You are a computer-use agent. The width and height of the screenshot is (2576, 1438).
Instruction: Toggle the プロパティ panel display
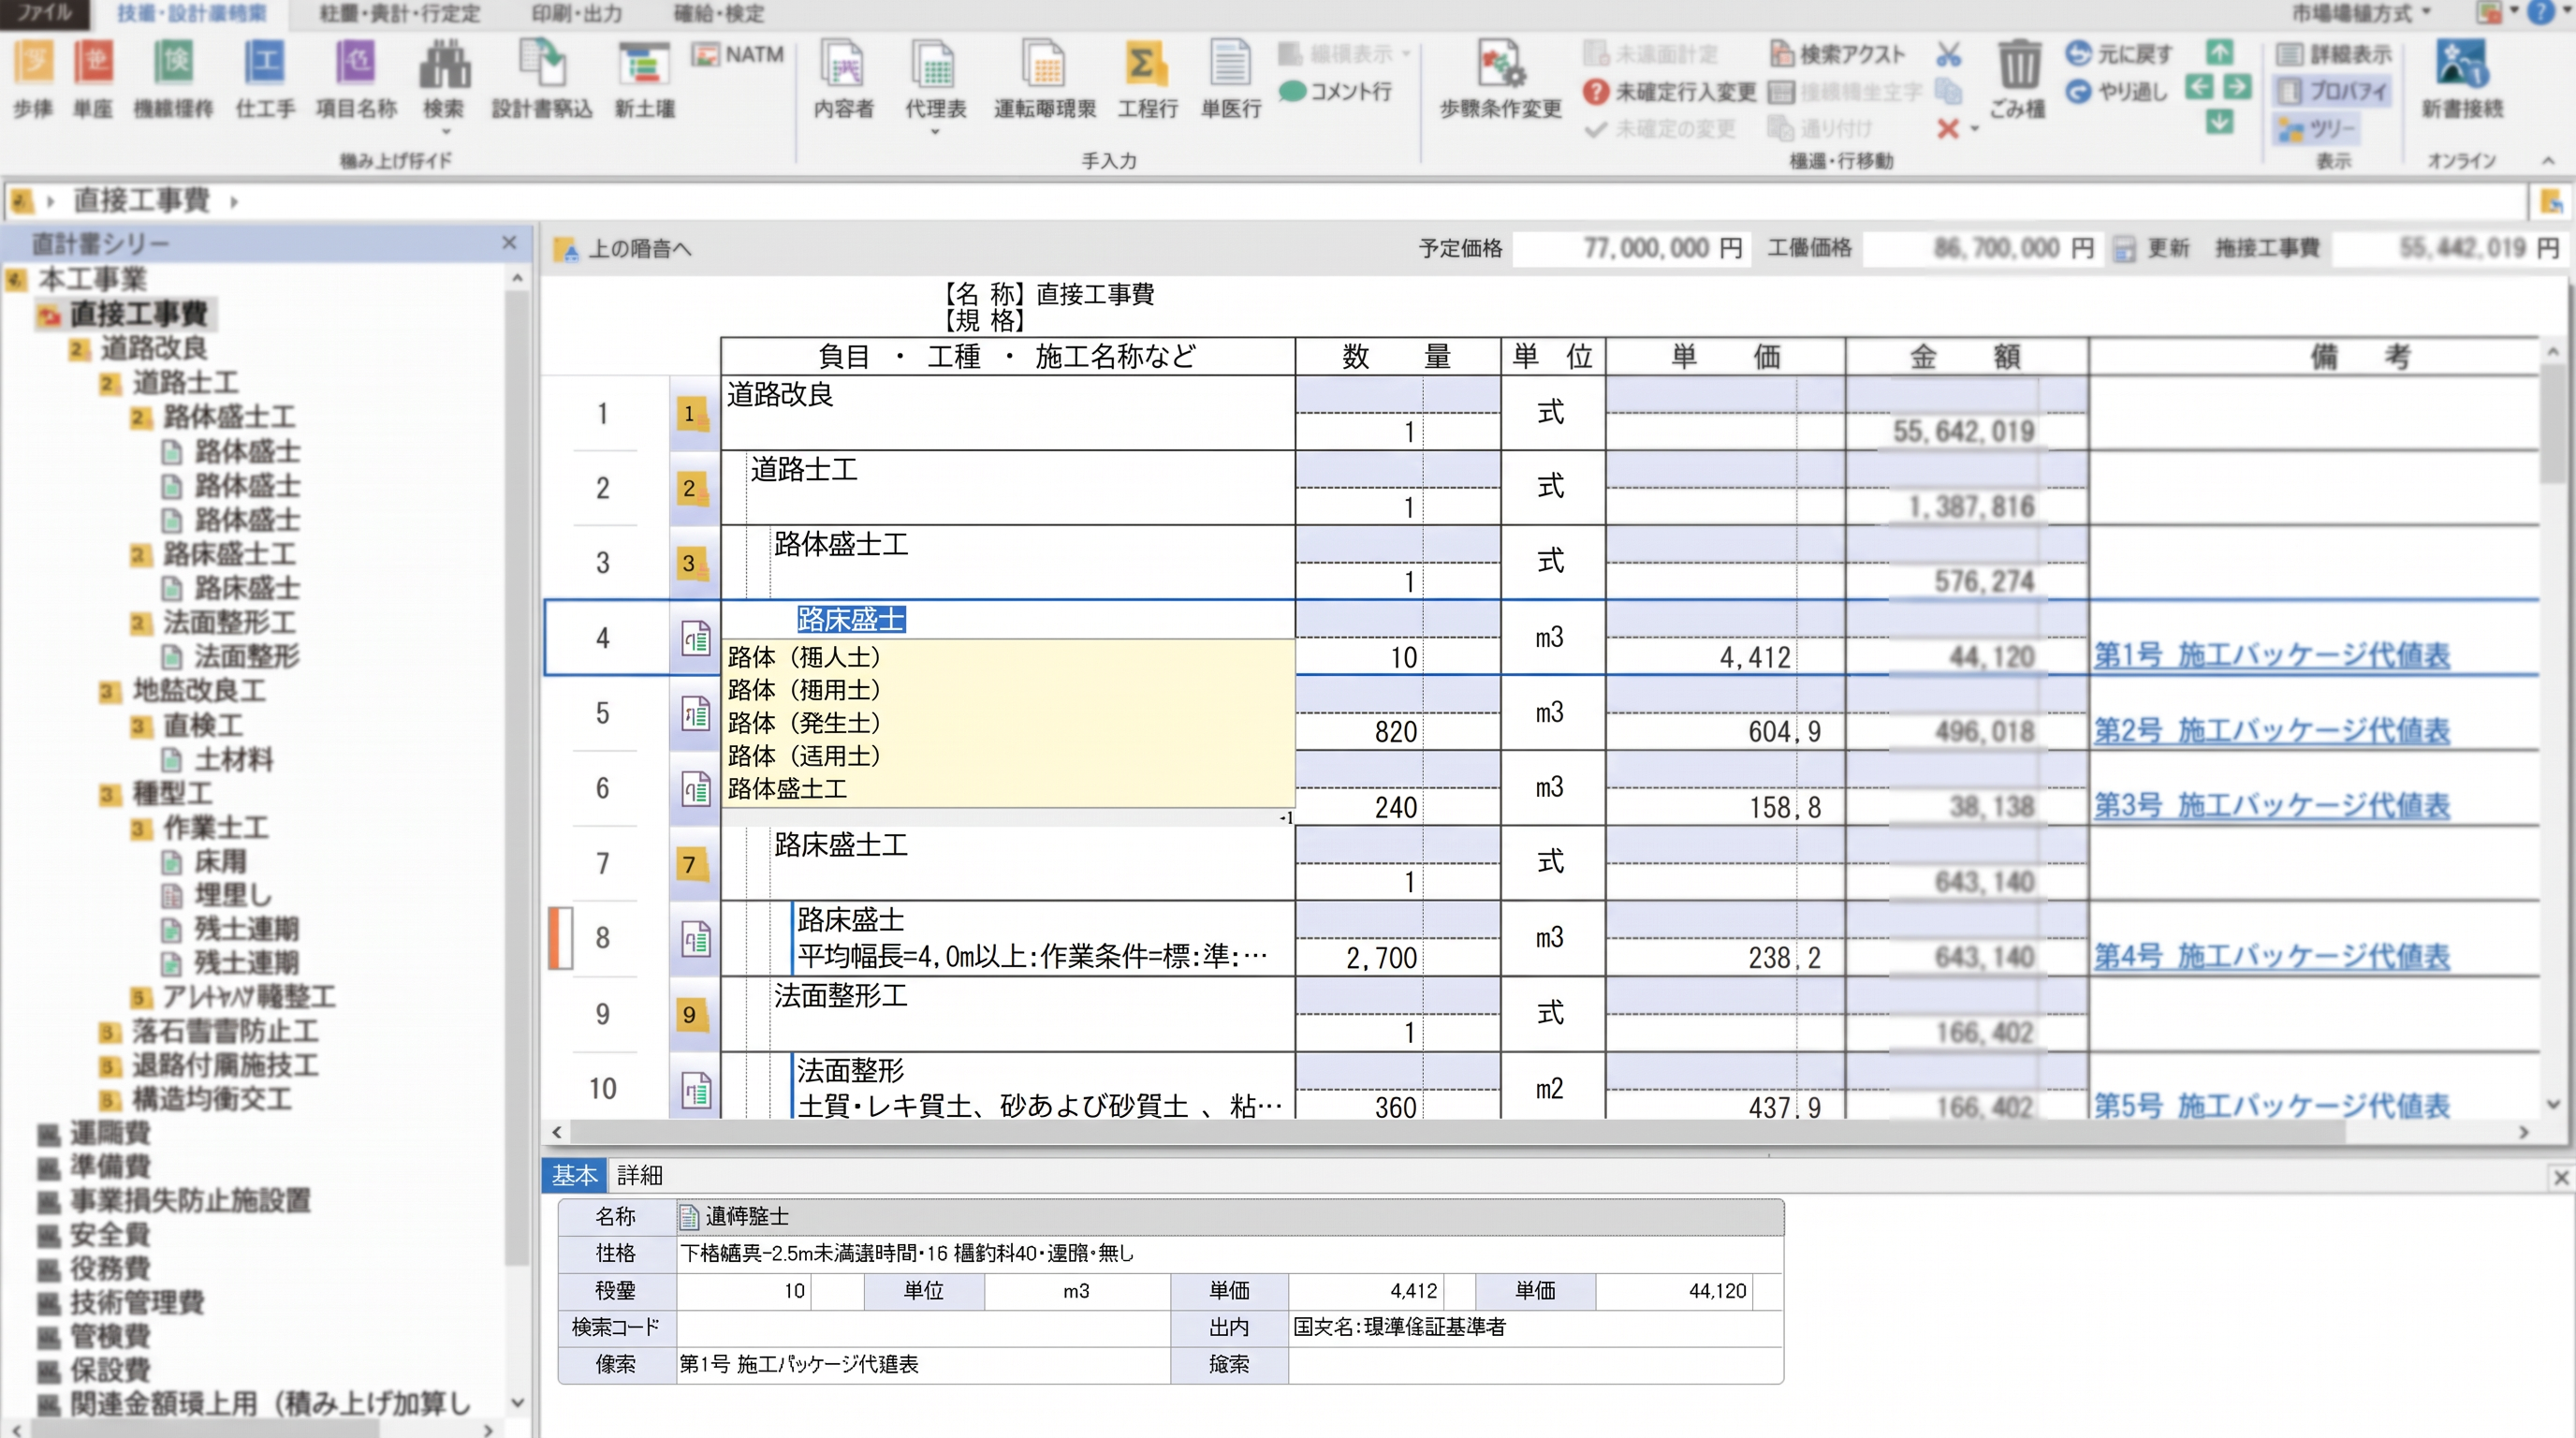click(x=2332, y=91)
